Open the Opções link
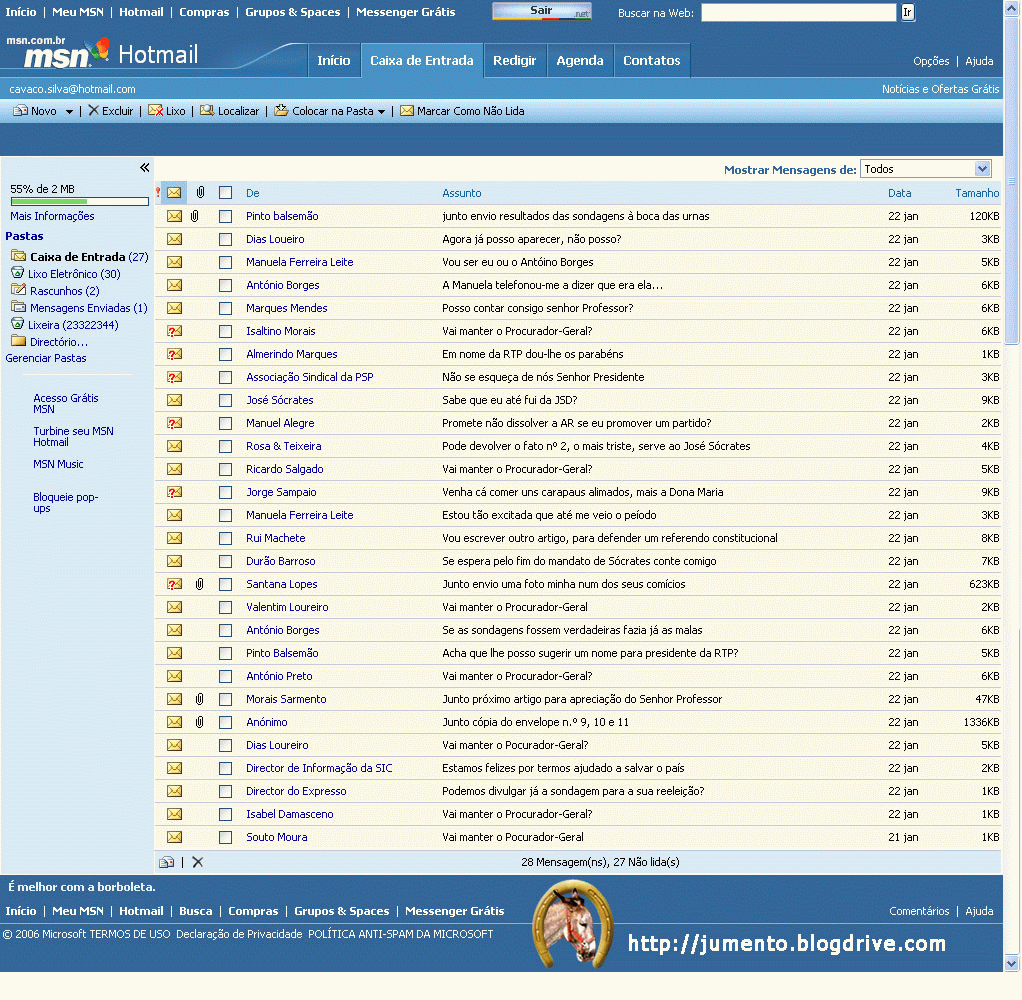1022x1000 pixels. pyautogui.click(x=931, y=61)
